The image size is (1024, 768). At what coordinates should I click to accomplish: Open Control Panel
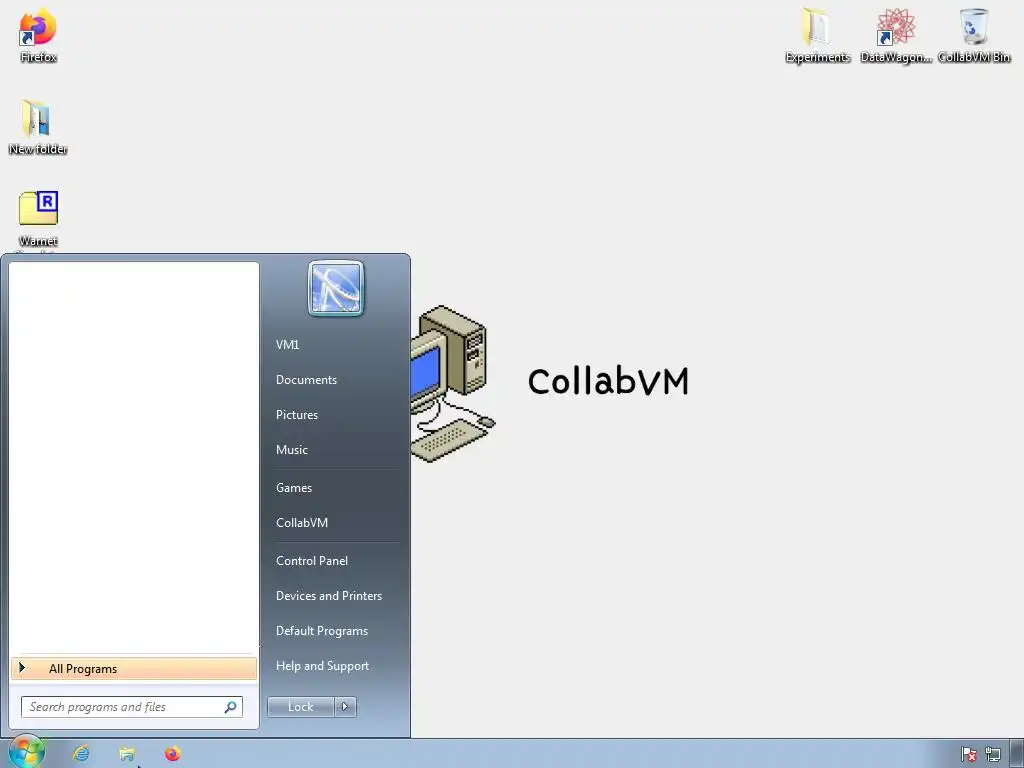pos(312,561)
